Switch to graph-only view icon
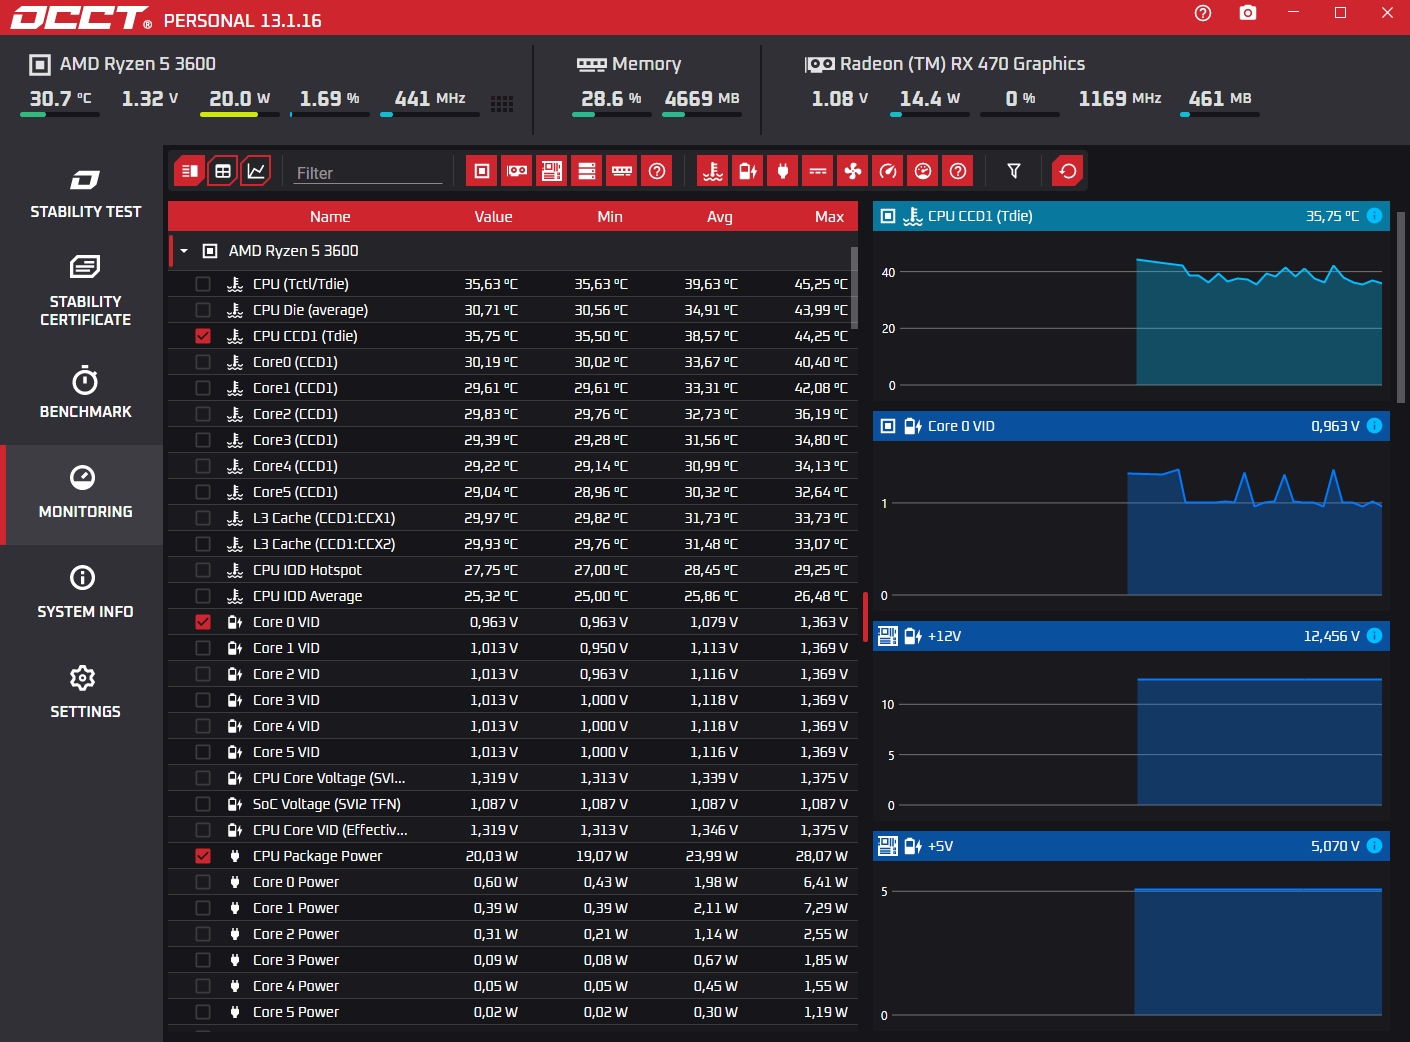This screenshot has height=1042, width=1410. click(256, 171)
